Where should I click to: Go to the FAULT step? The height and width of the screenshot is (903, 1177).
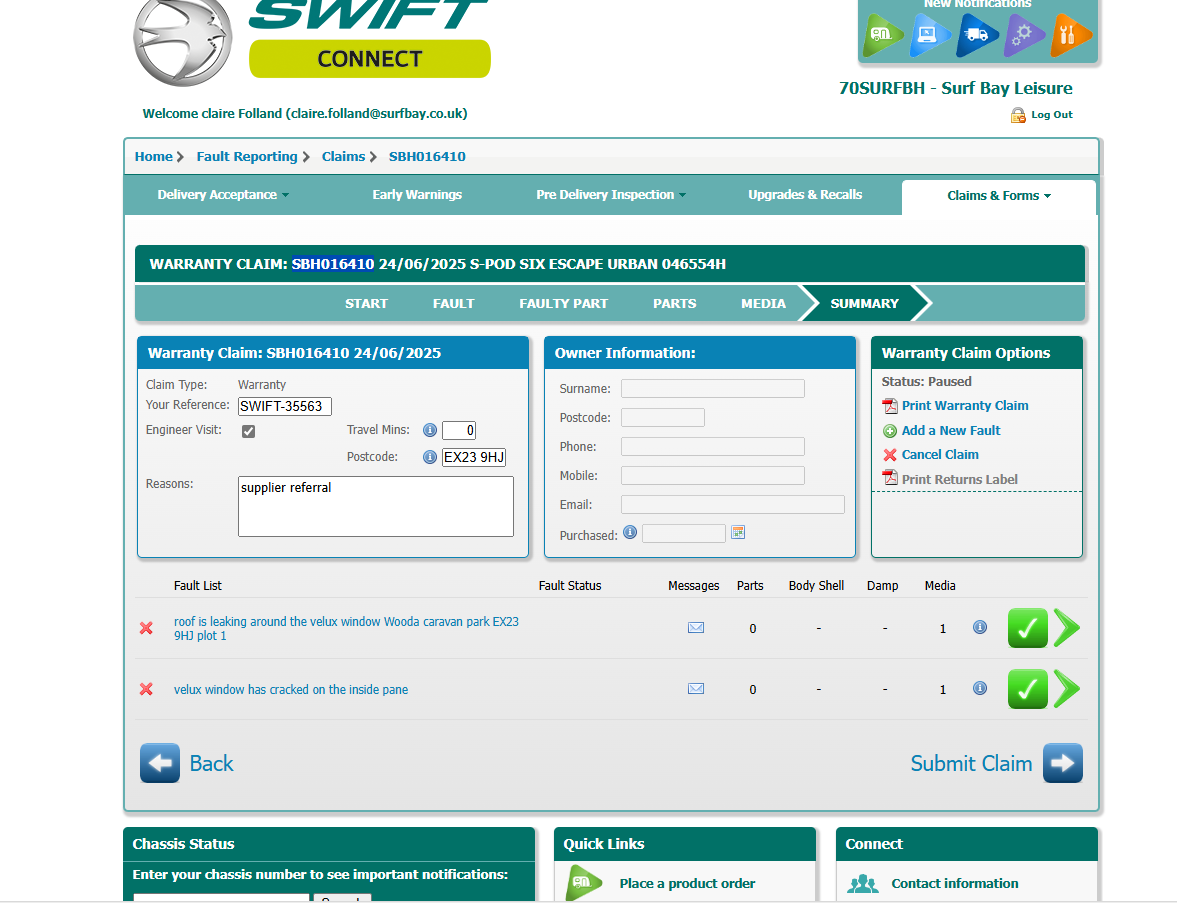[x=453, y=303]
